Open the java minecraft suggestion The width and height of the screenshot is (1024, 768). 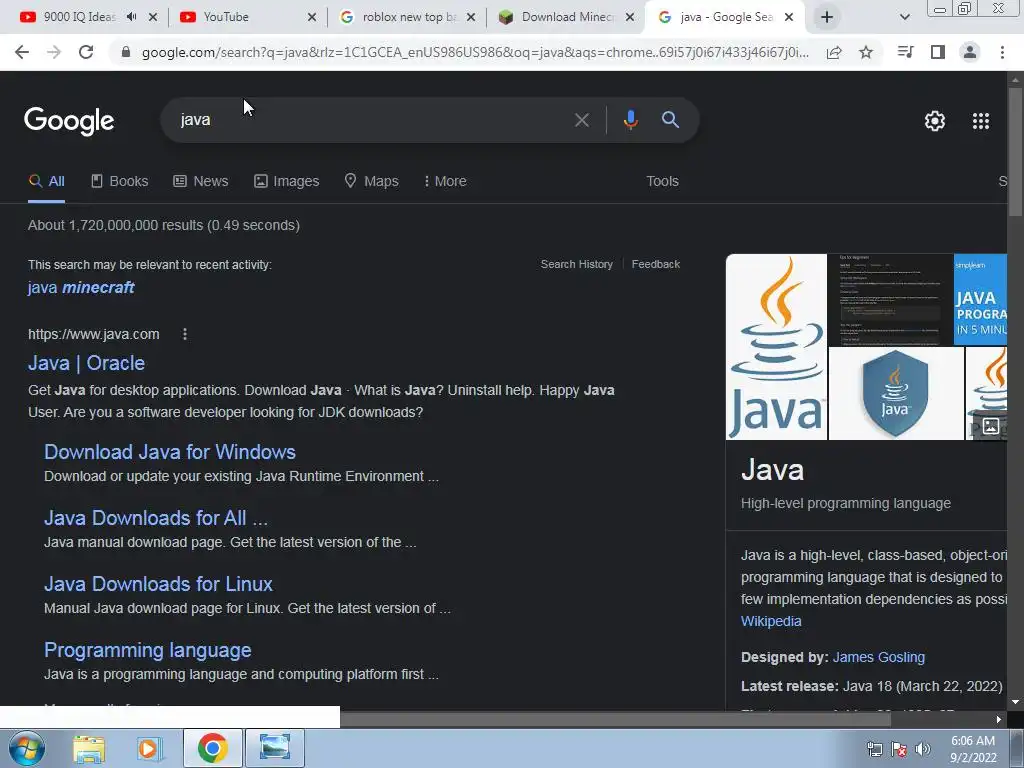click(81, 287)
